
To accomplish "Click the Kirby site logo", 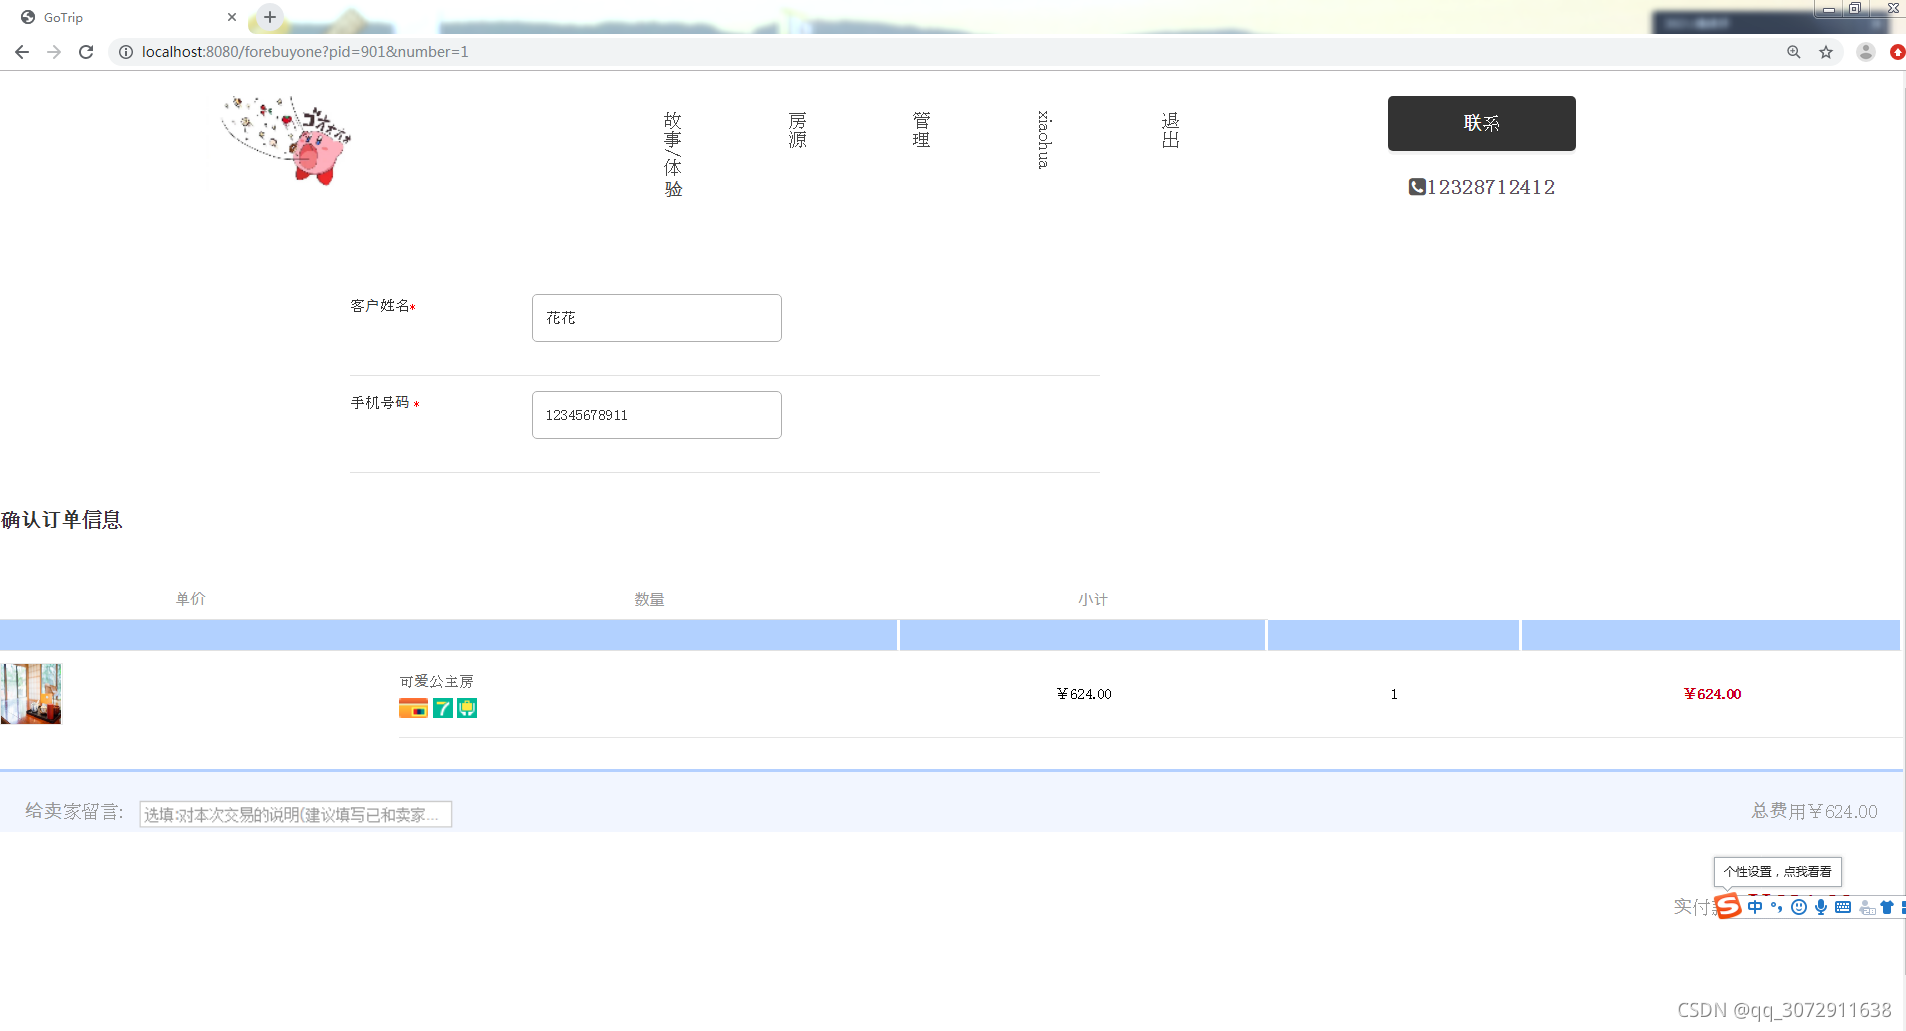I will [287, 139].
